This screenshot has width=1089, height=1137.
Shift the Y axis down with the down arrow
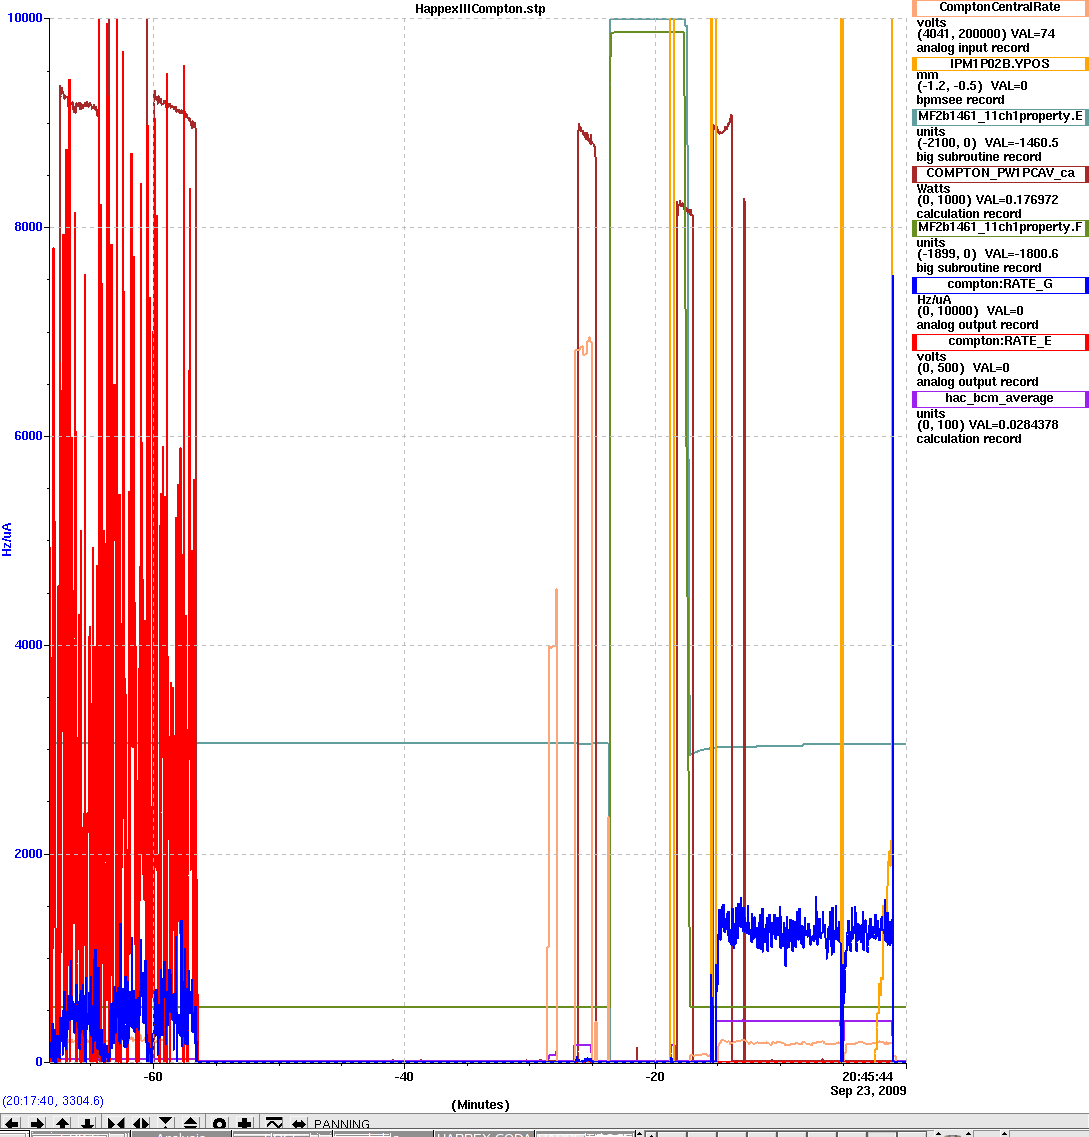coord(88,1122)
